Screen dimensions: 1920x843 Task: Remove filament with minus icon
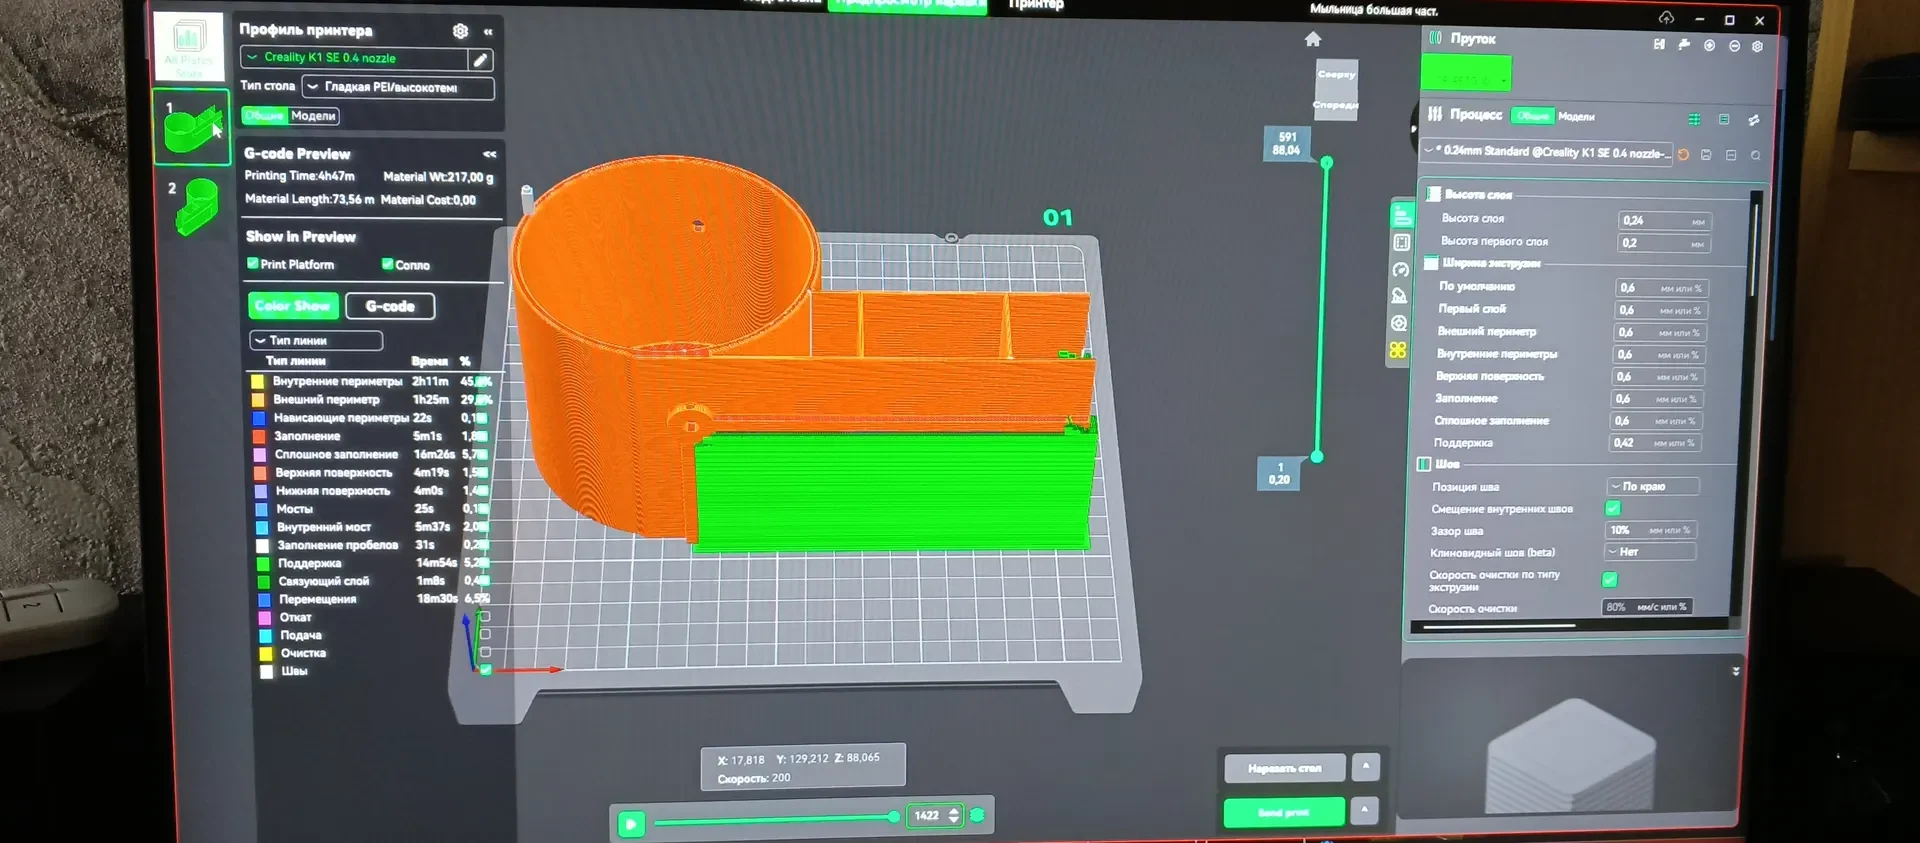point(1734,46)
